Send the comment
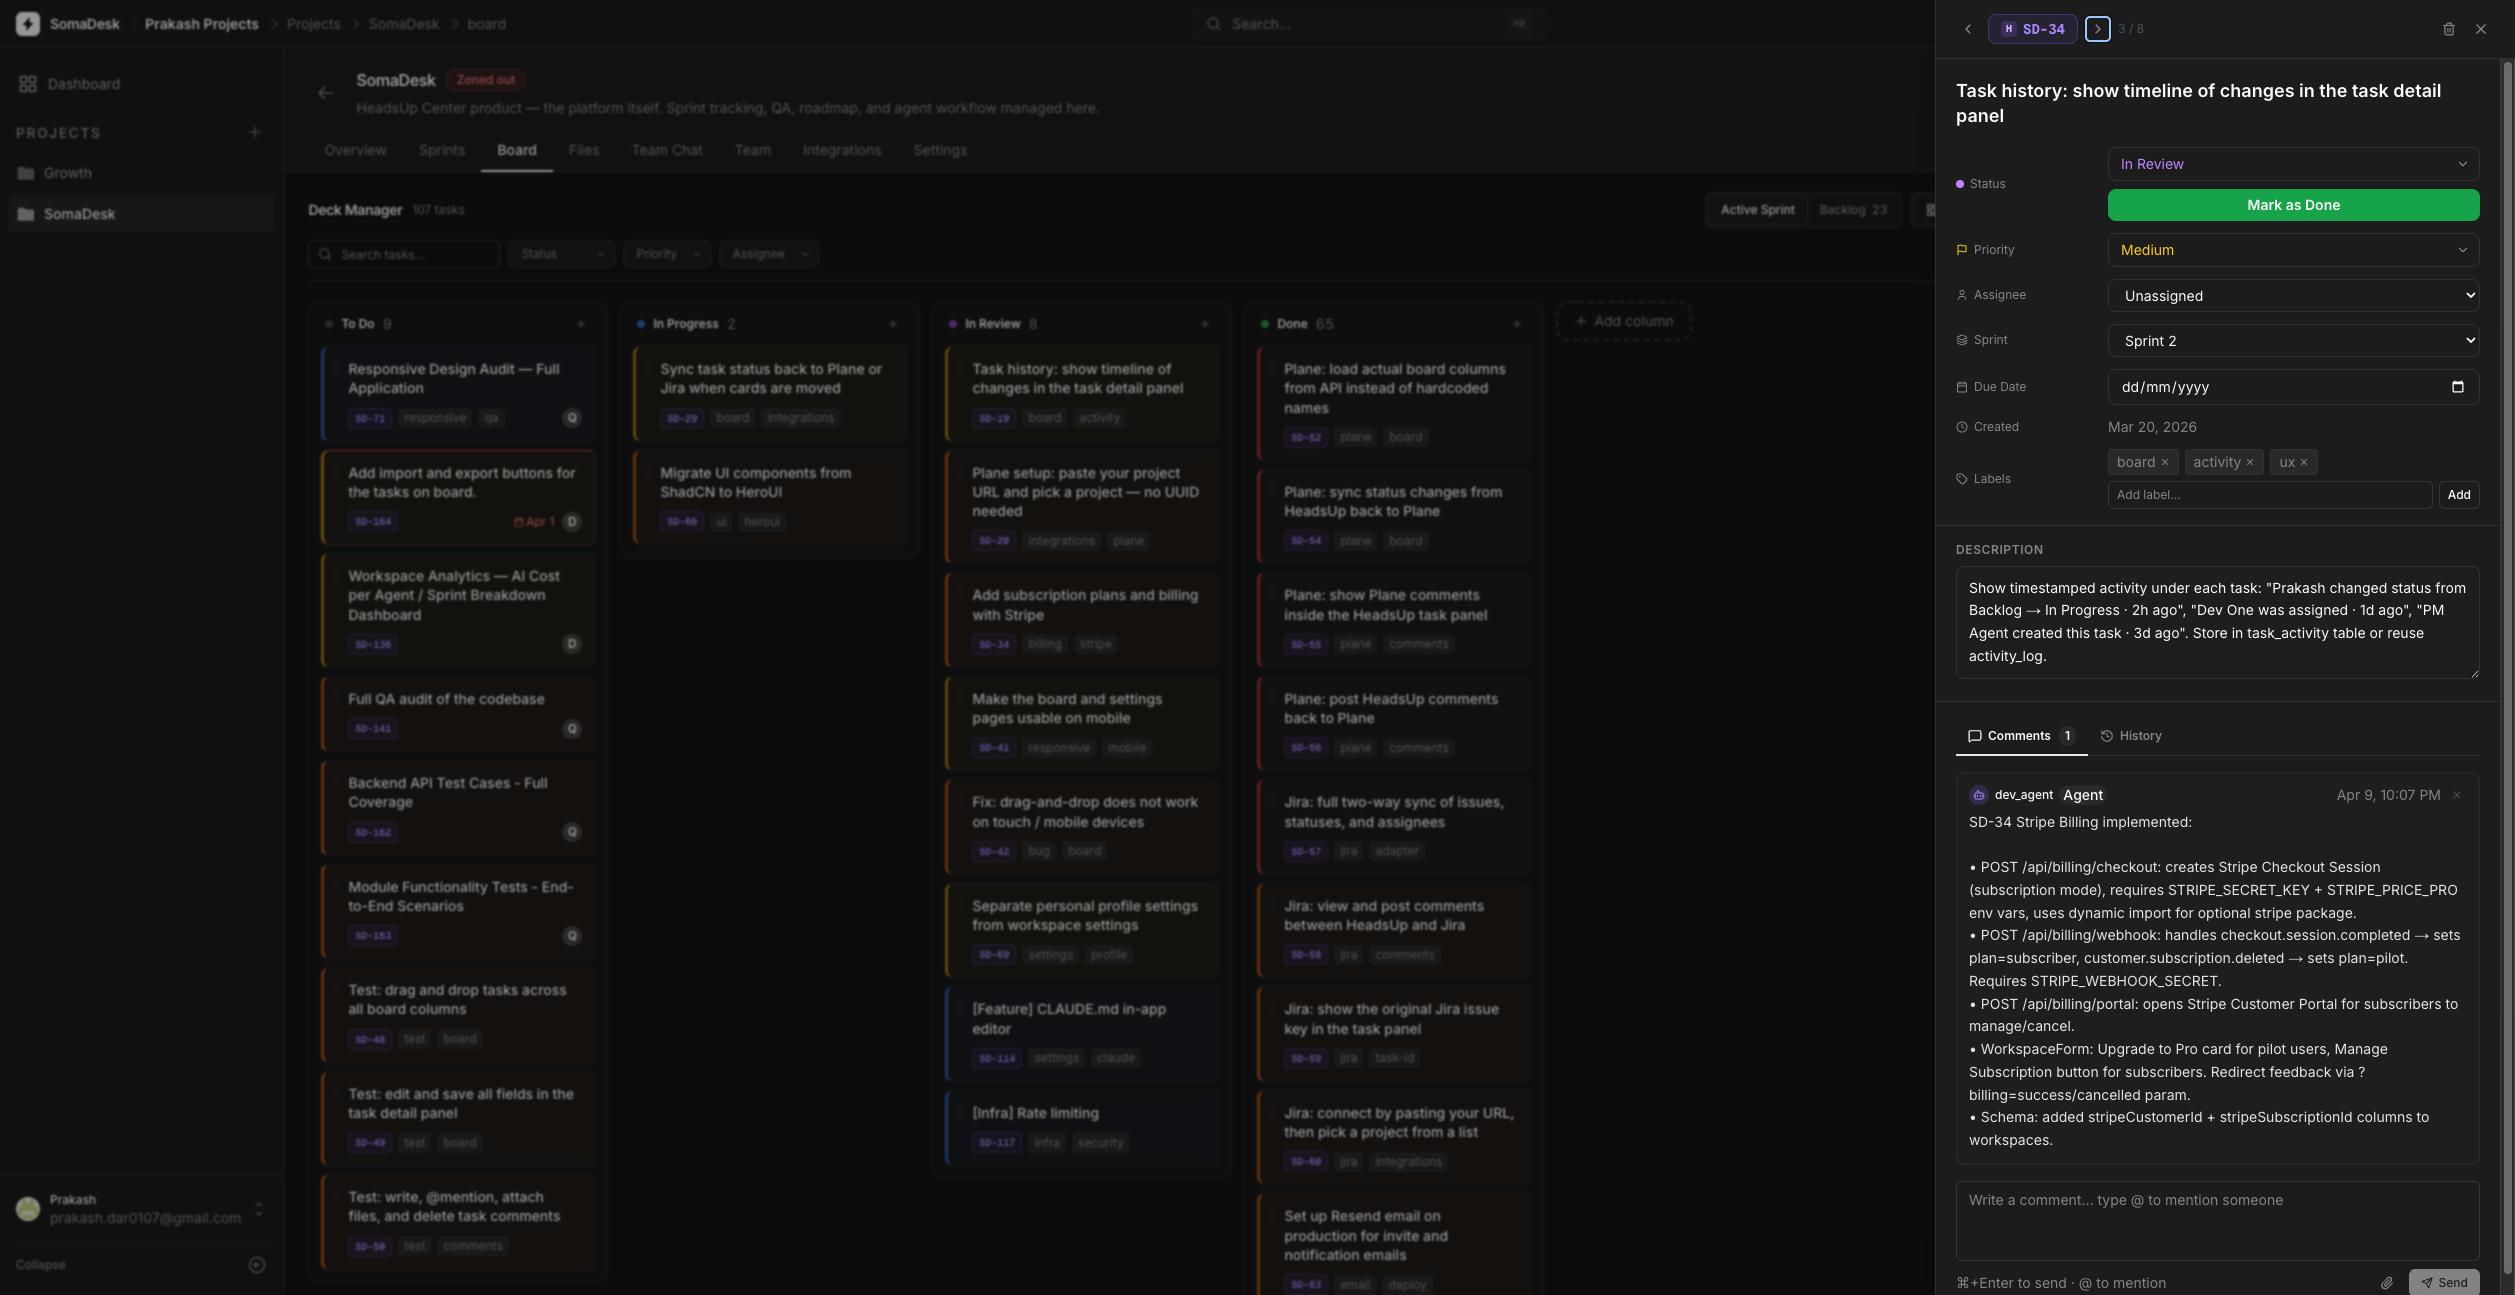The height and width of the screenshot is (1295, 2515). click(x=2444, y=1283)
